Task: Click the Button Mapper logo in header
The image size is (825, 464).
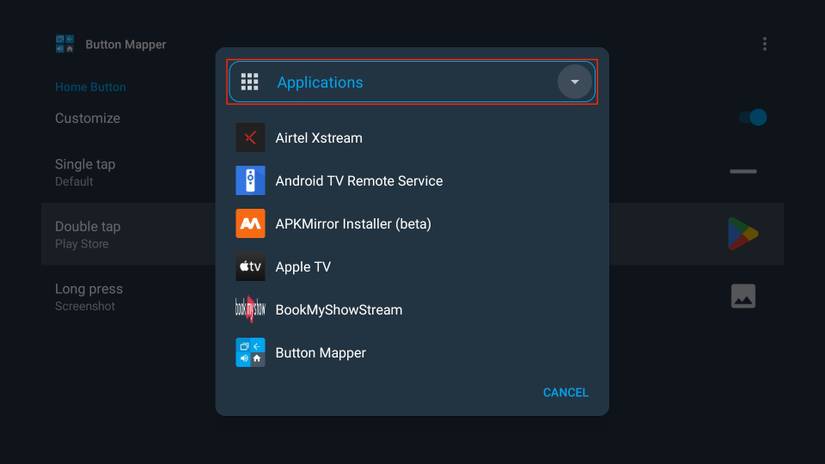Action: coord(66,44)
